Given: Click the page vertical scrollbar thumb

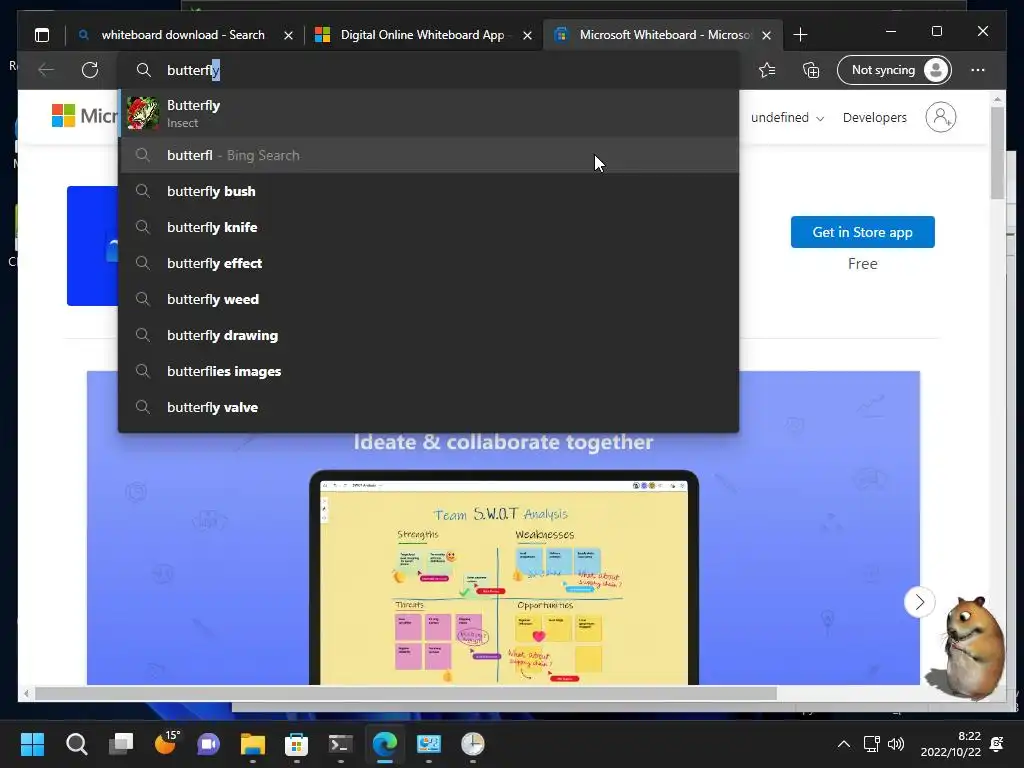Looking at the screenshot, I should 997,153.
